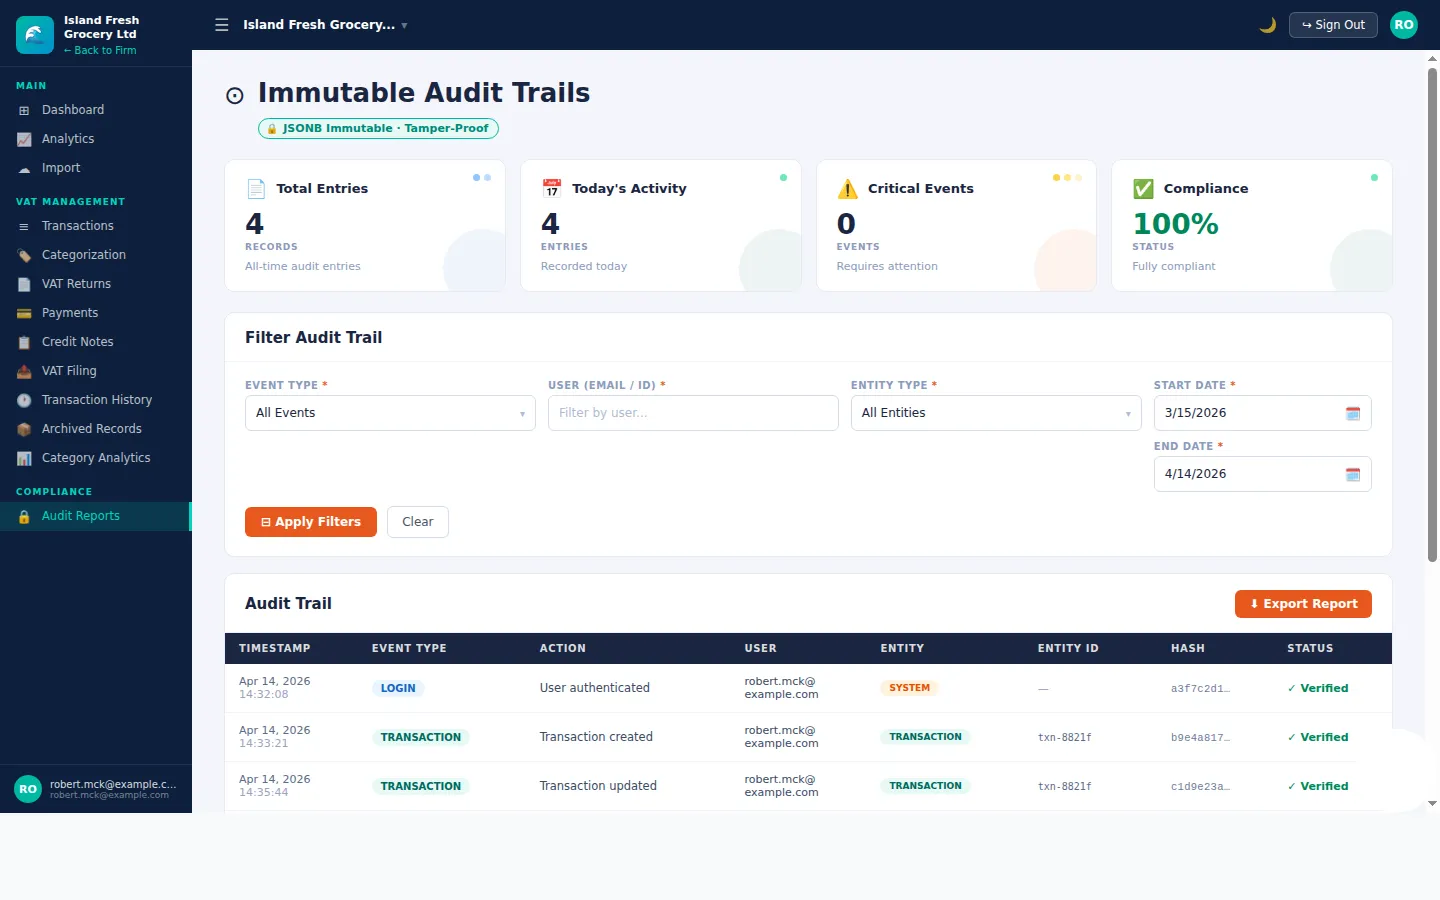Click the Timestamp column header
Viewport: 1440px width, 900px height.
click(274, 648)
